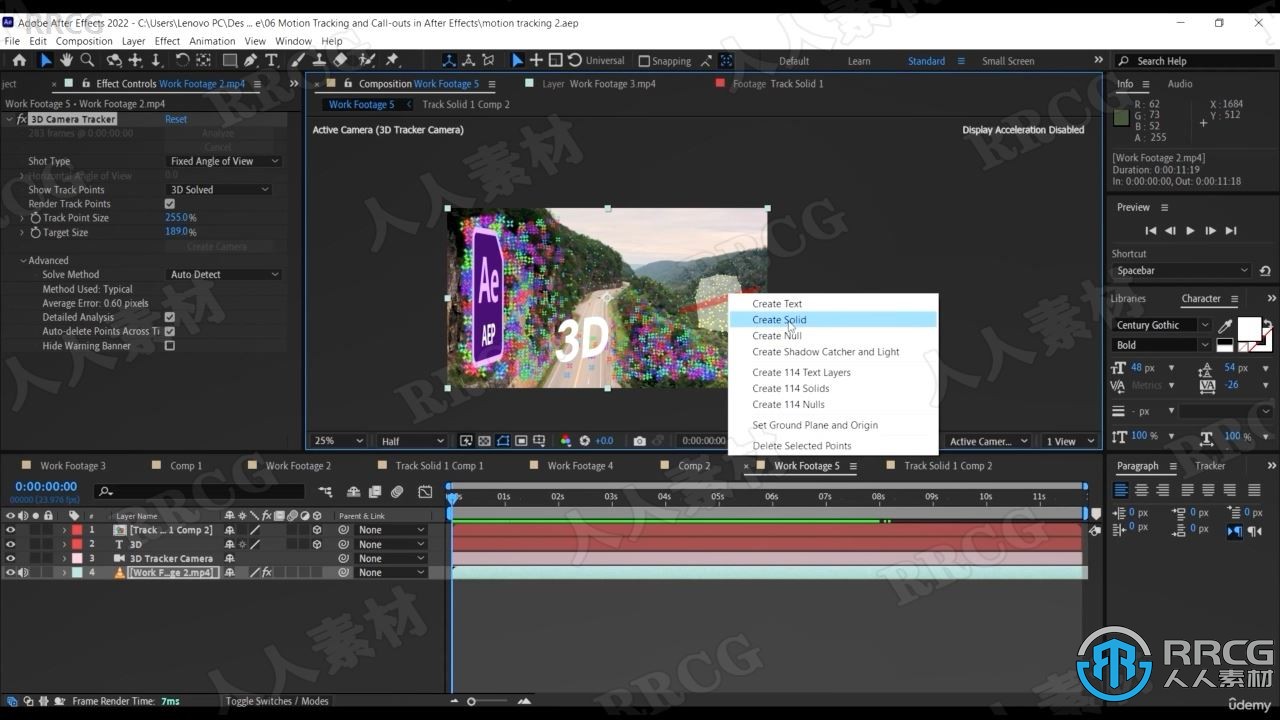Expand the Track Point Size property
The height and width of the screenshot is (720, 1280).
23,218
